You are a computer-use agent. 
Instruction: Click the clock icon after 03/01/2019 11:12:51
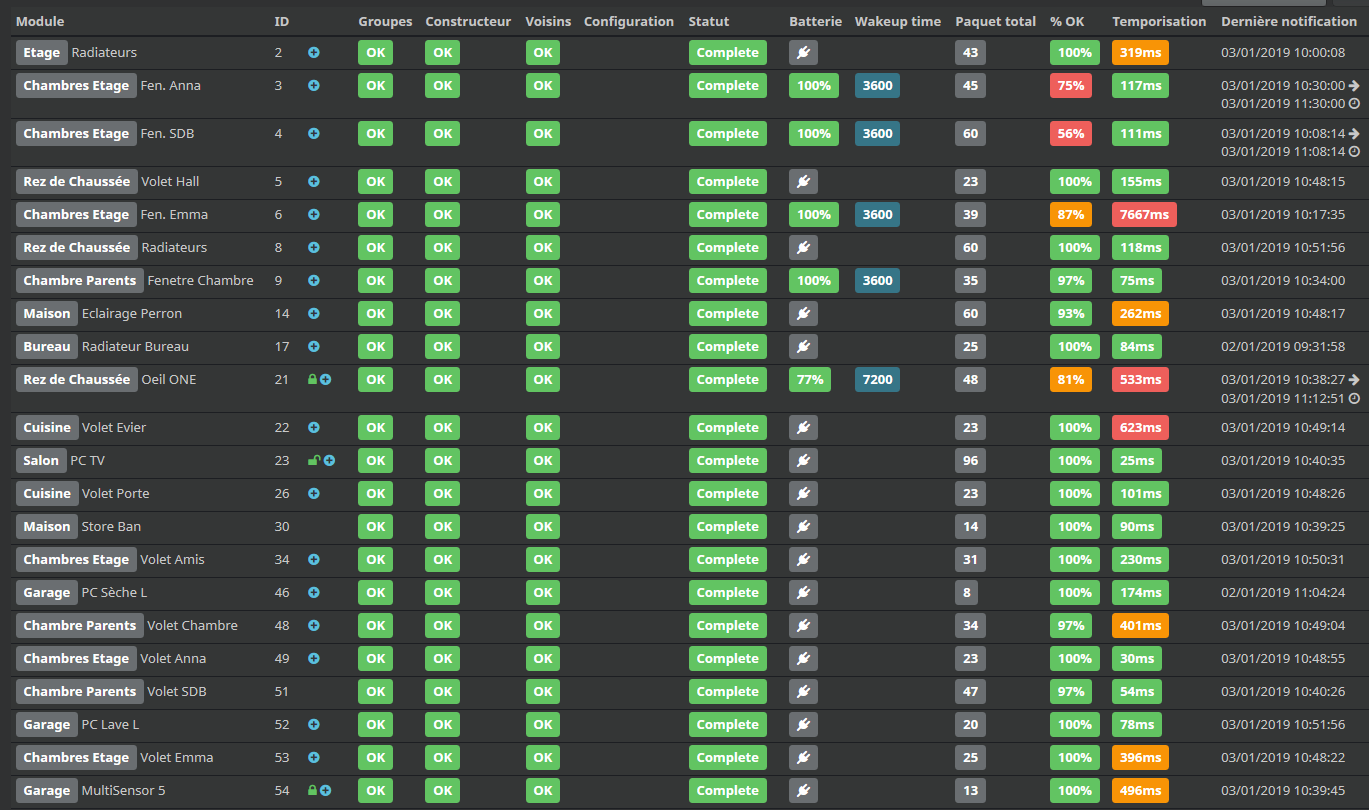[x=1354, y=398]
